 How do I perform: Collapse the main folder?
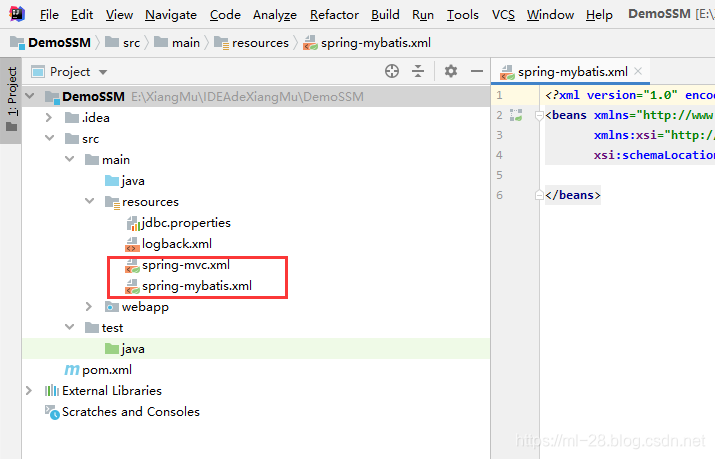(70, 159)
